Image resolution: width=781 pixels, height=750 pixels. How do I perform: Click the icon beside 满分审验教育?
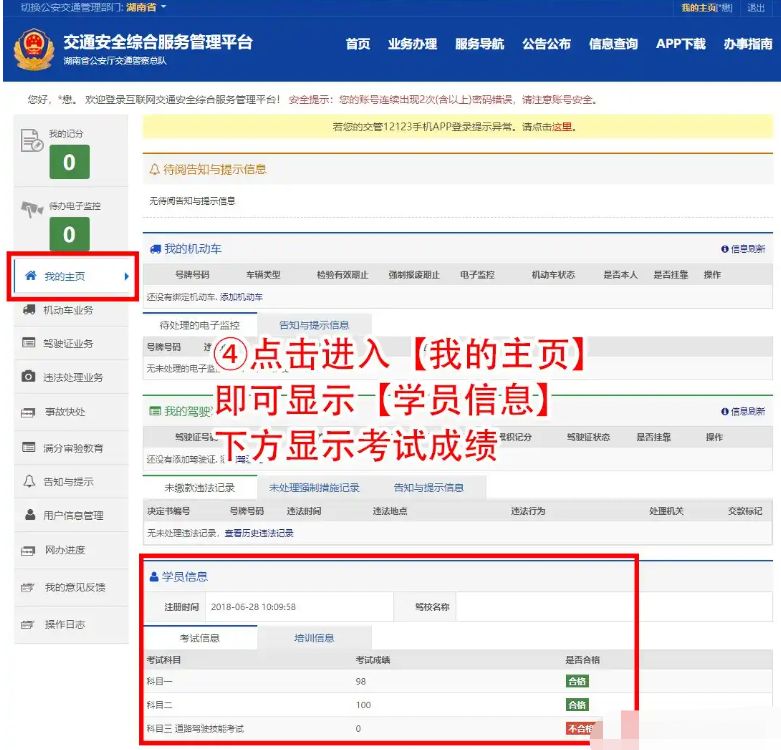tap(29, 447)
